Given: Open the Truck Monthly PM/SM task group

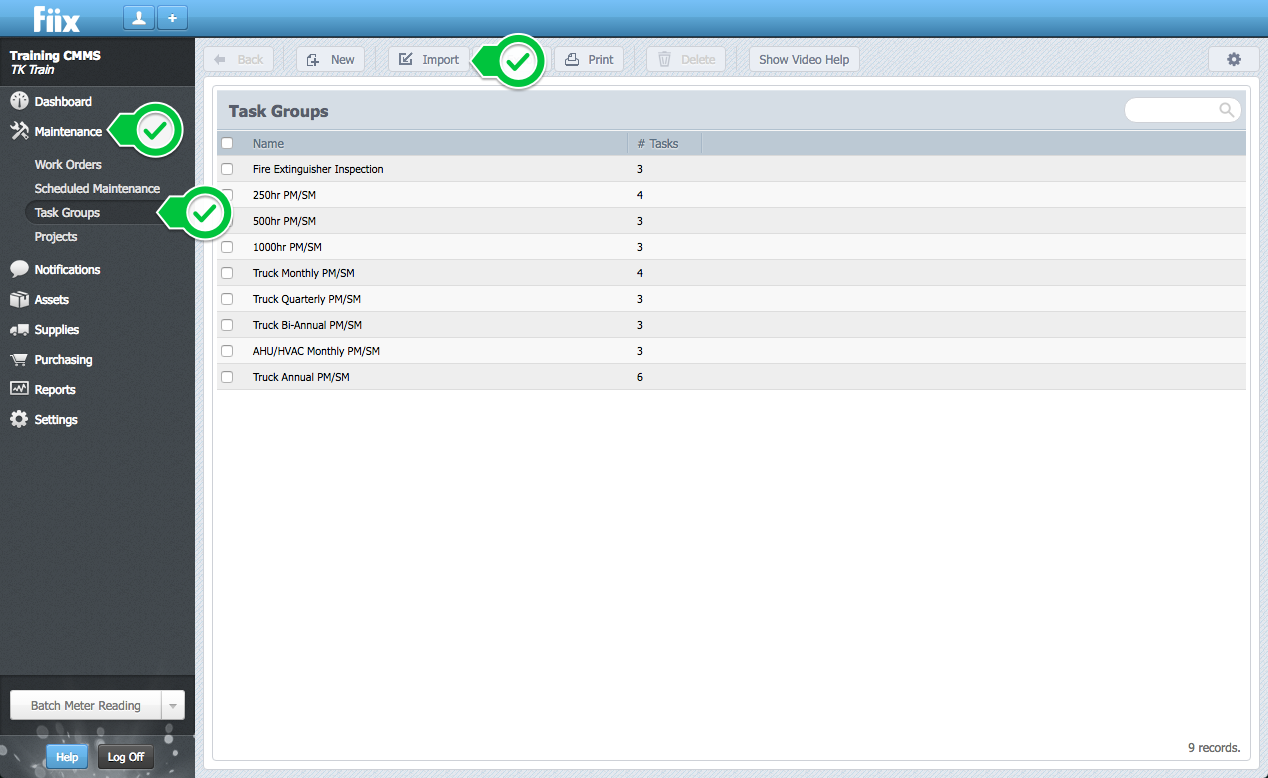Looking at the screenshot, I should click(x=303, y=273).
